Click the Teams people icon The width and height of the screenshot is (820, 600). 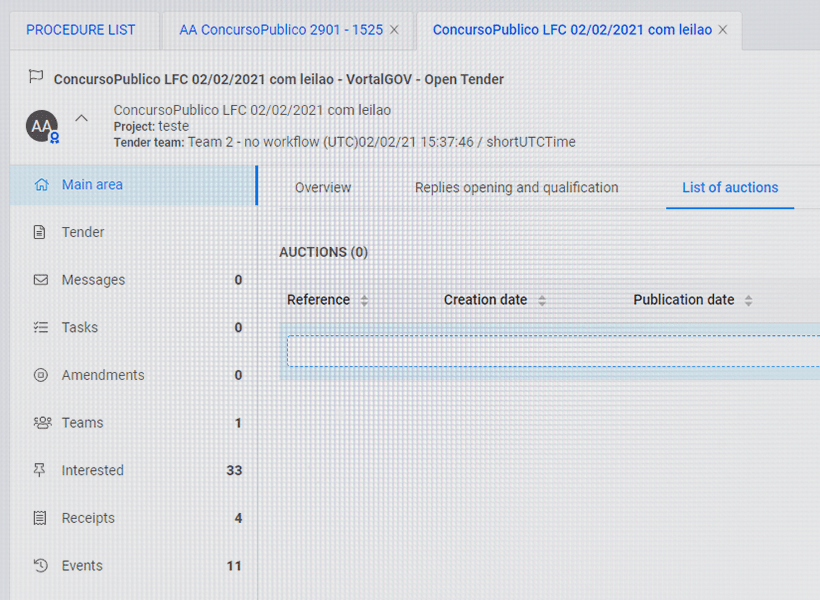(41, 423)
